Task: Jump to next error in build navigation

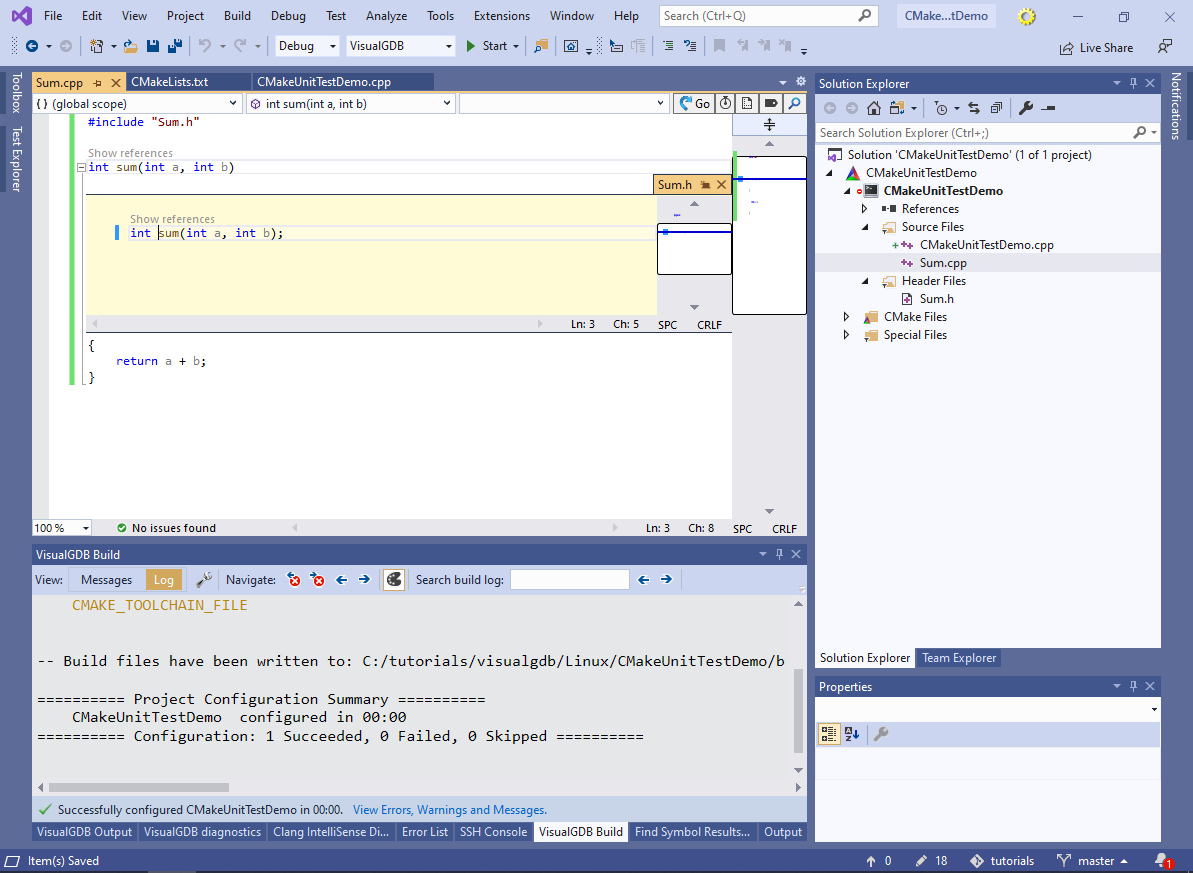Action: point(318,580)
